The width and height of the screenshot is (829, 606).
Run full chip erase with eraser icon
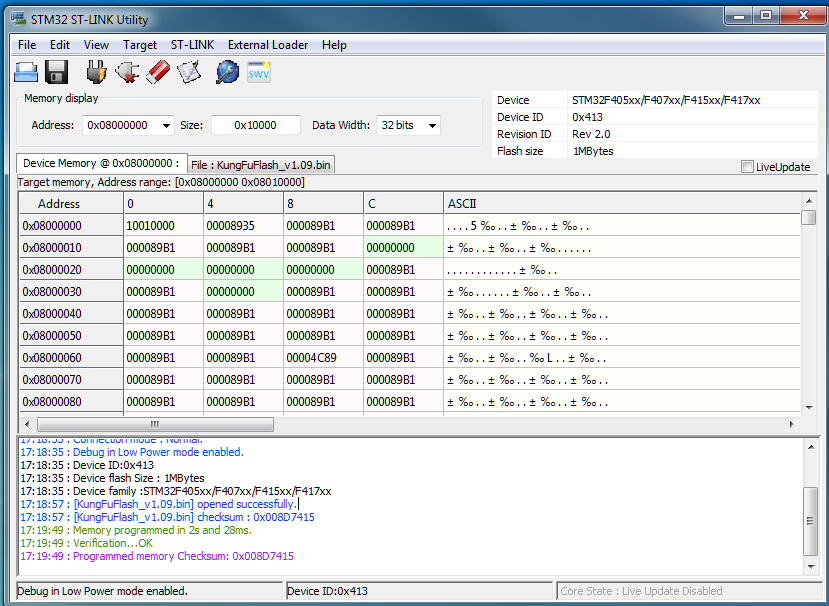tap(158, 72)
